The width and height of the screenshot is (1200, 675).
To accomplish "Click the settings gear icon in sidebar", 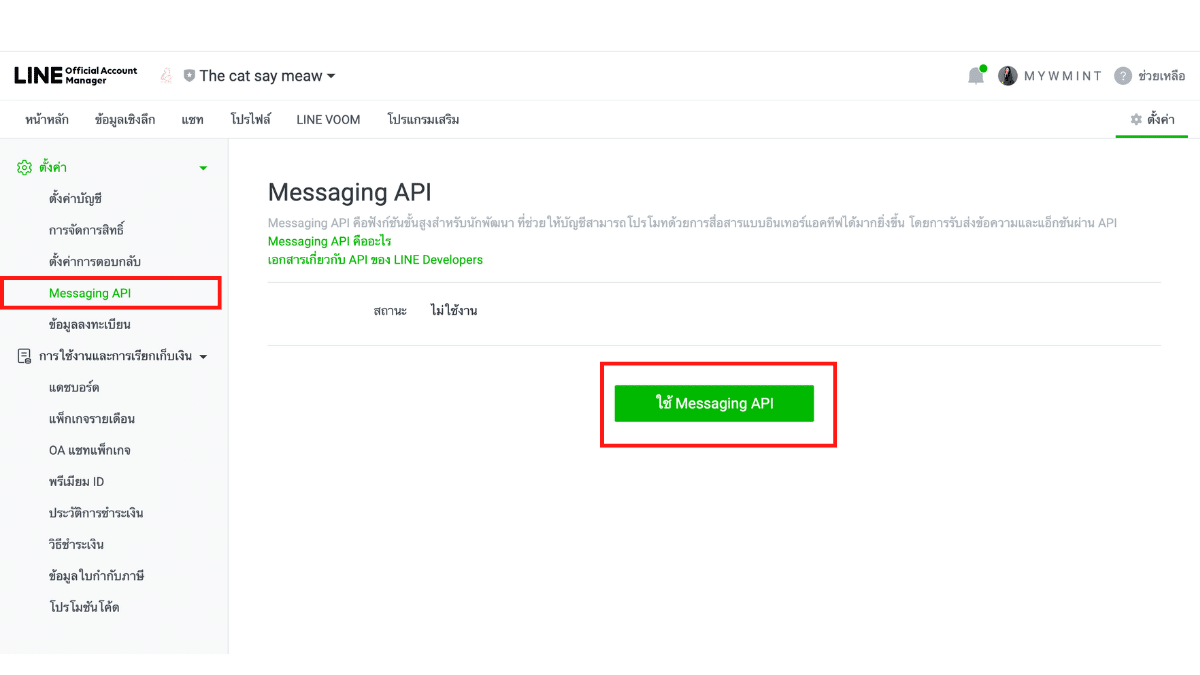I will [25, 168].
